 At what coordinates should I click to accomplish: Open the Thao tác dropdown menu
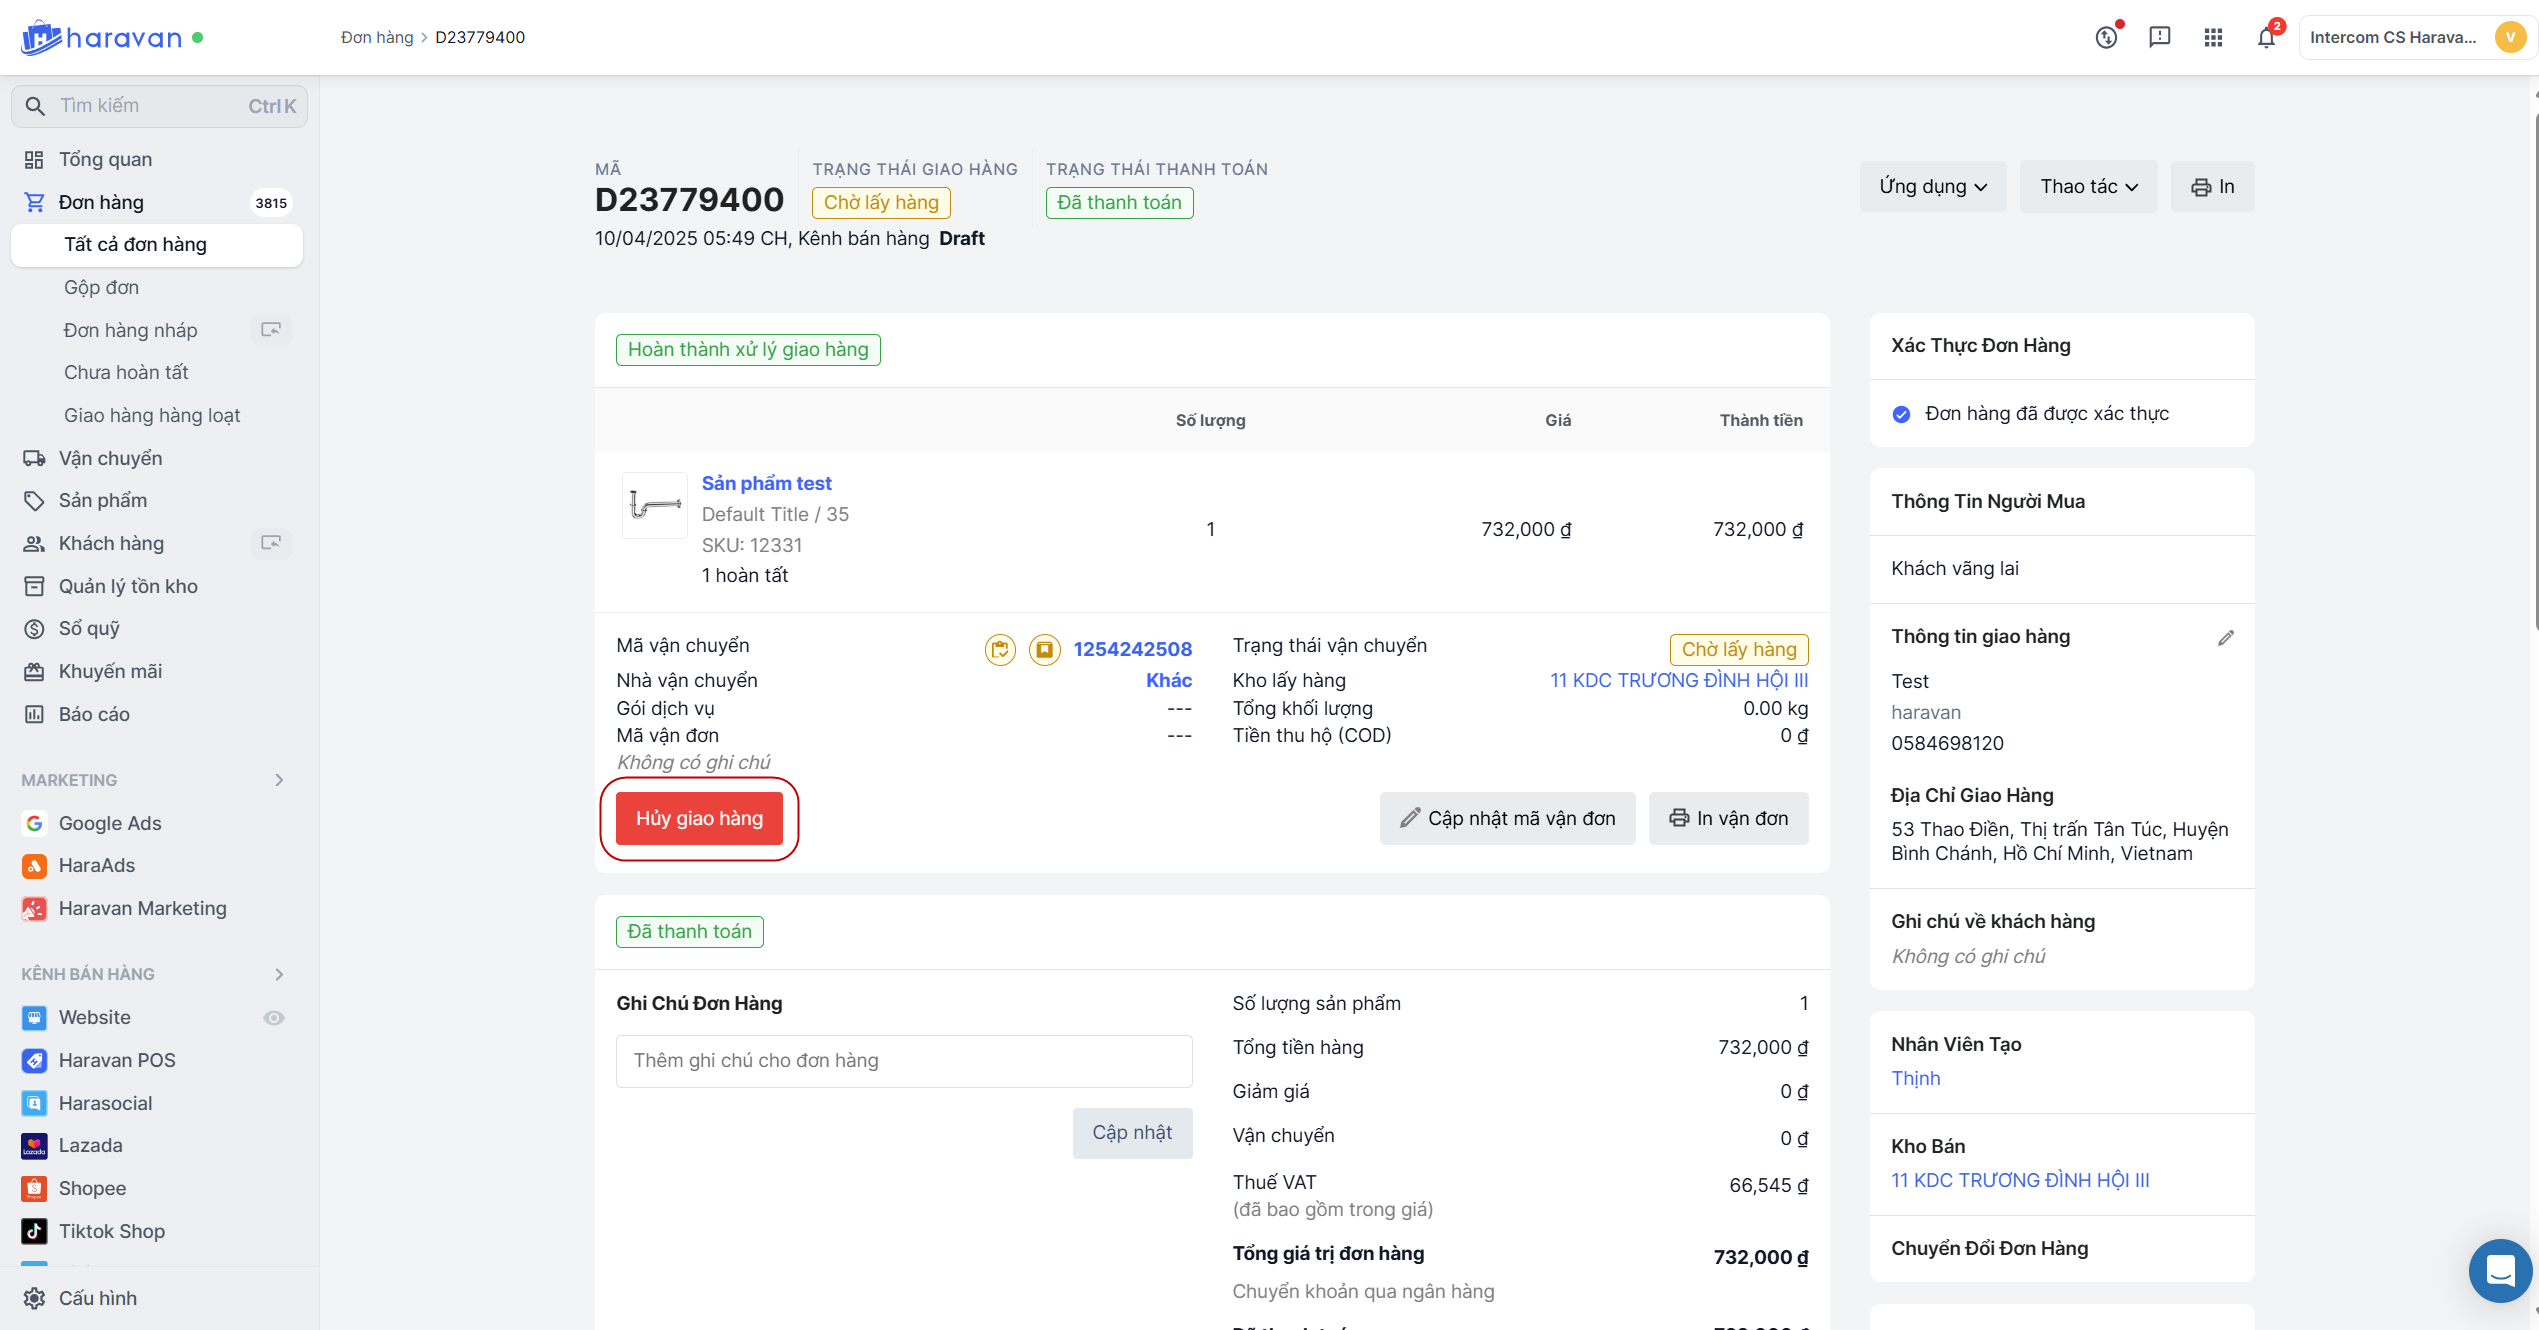2088,187
